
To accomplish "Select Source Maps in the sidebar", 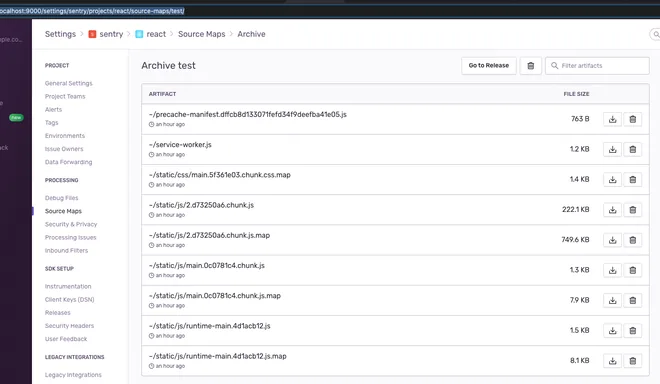I will click(x=63, y=211).
